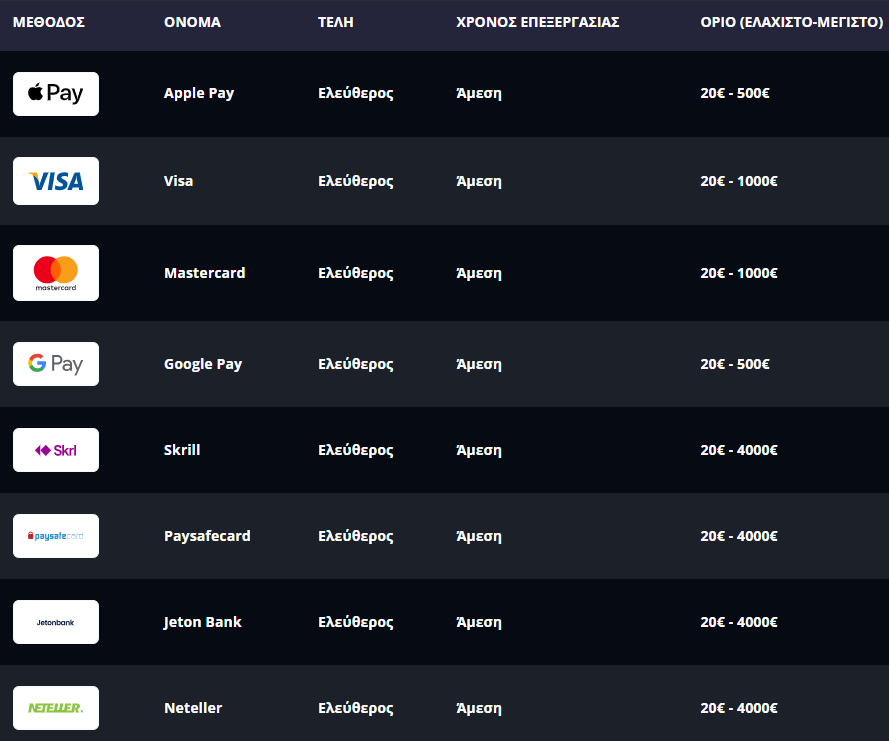Click Mastercard's 20€ - 1000€ limit
The height and width of the screenshot is (741, 889).
point(739,273)
